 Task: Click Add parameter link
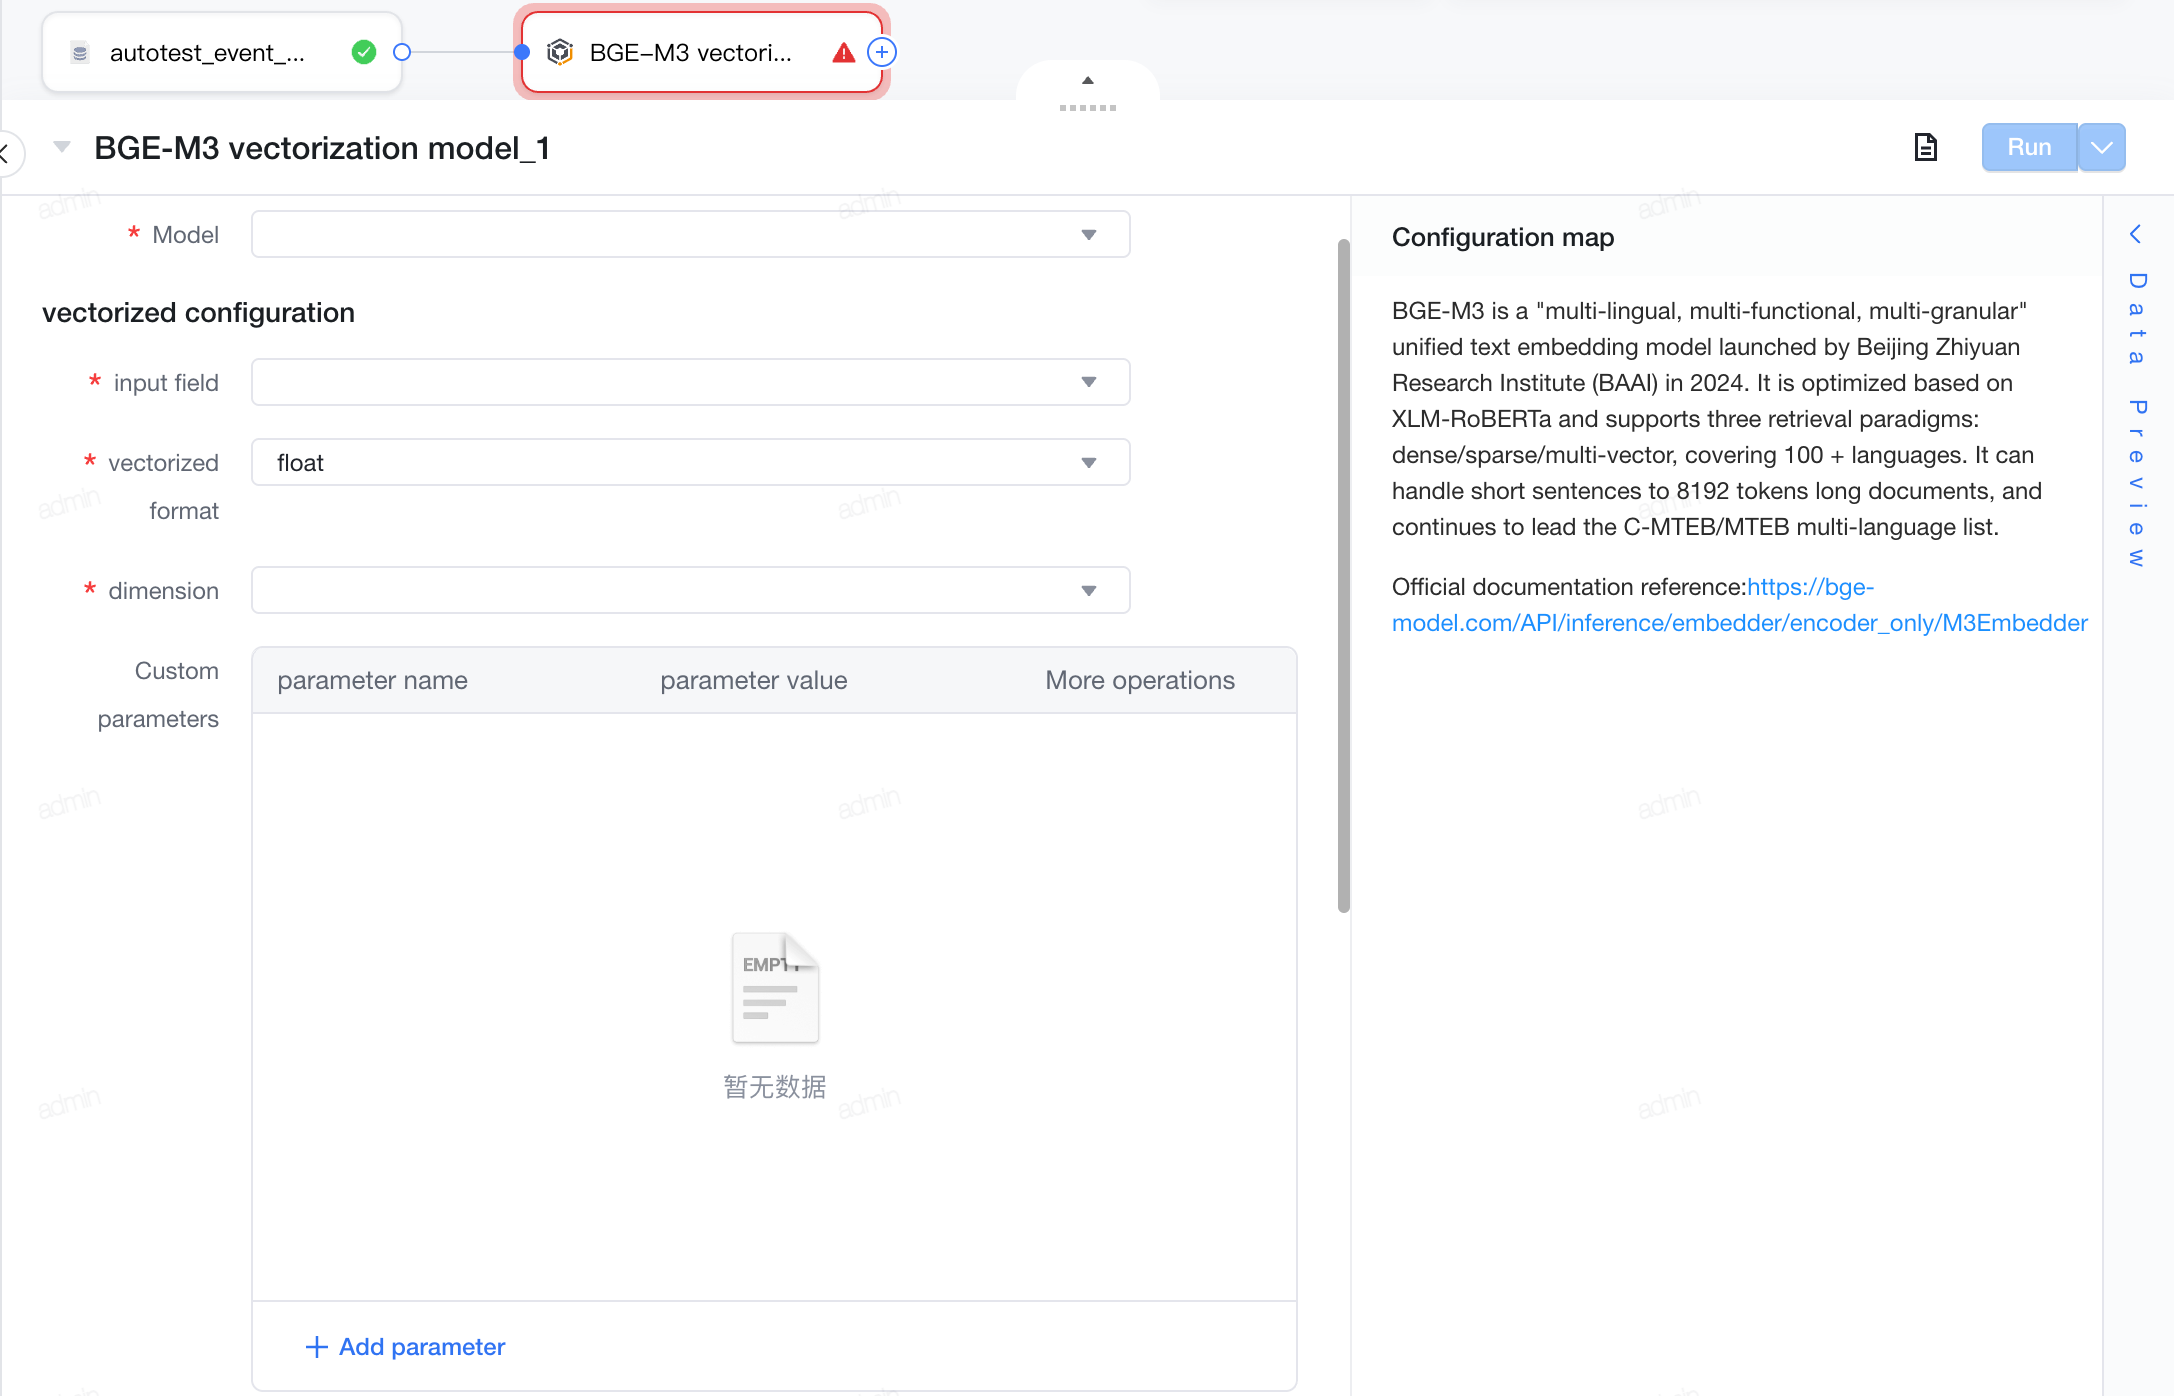405,1346
